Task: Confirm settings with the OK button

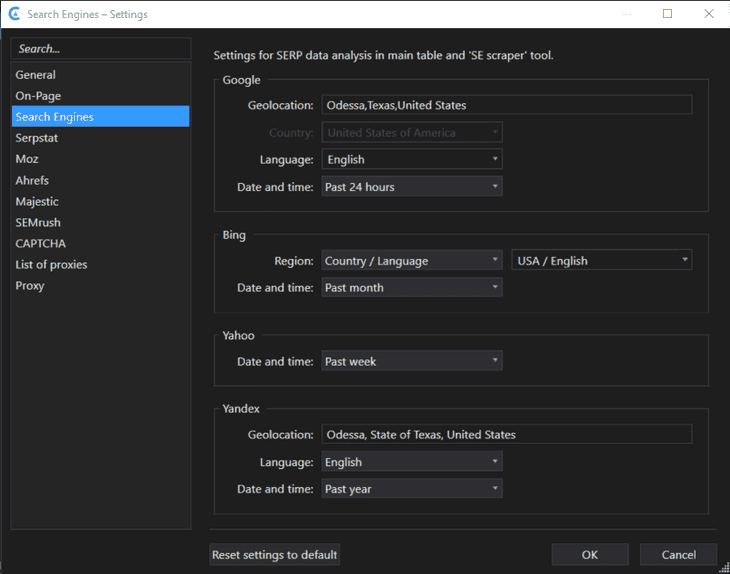Action: pyautogui.click(x=590, y=555)
